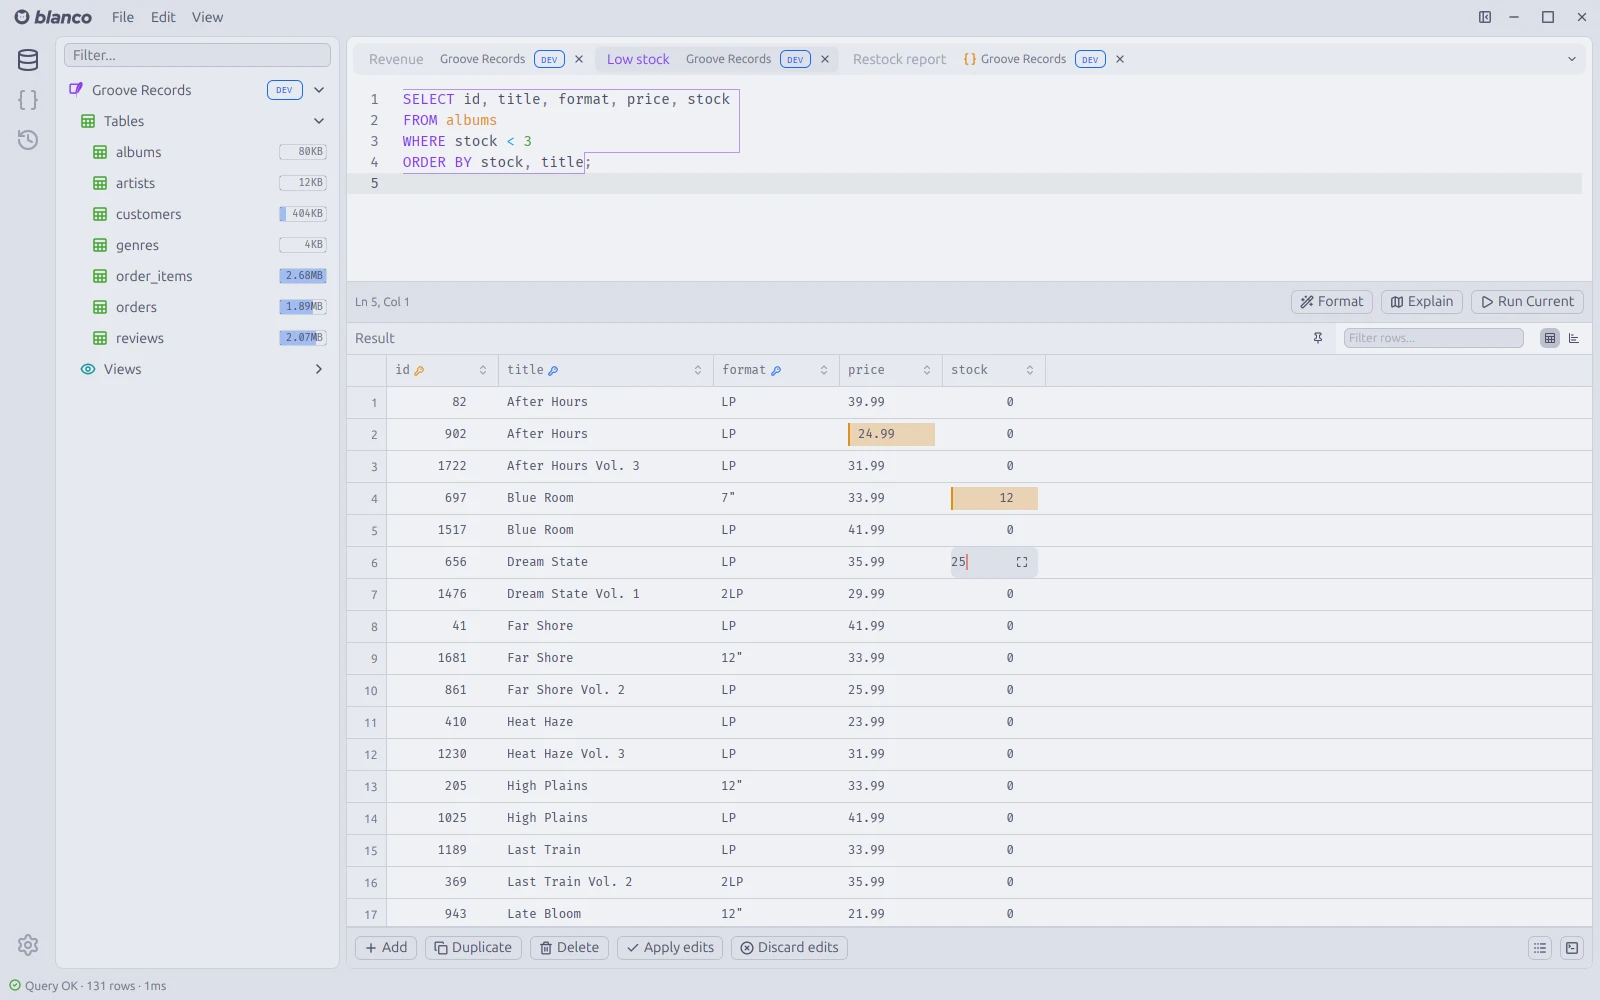Add a new row

(386, 948)
